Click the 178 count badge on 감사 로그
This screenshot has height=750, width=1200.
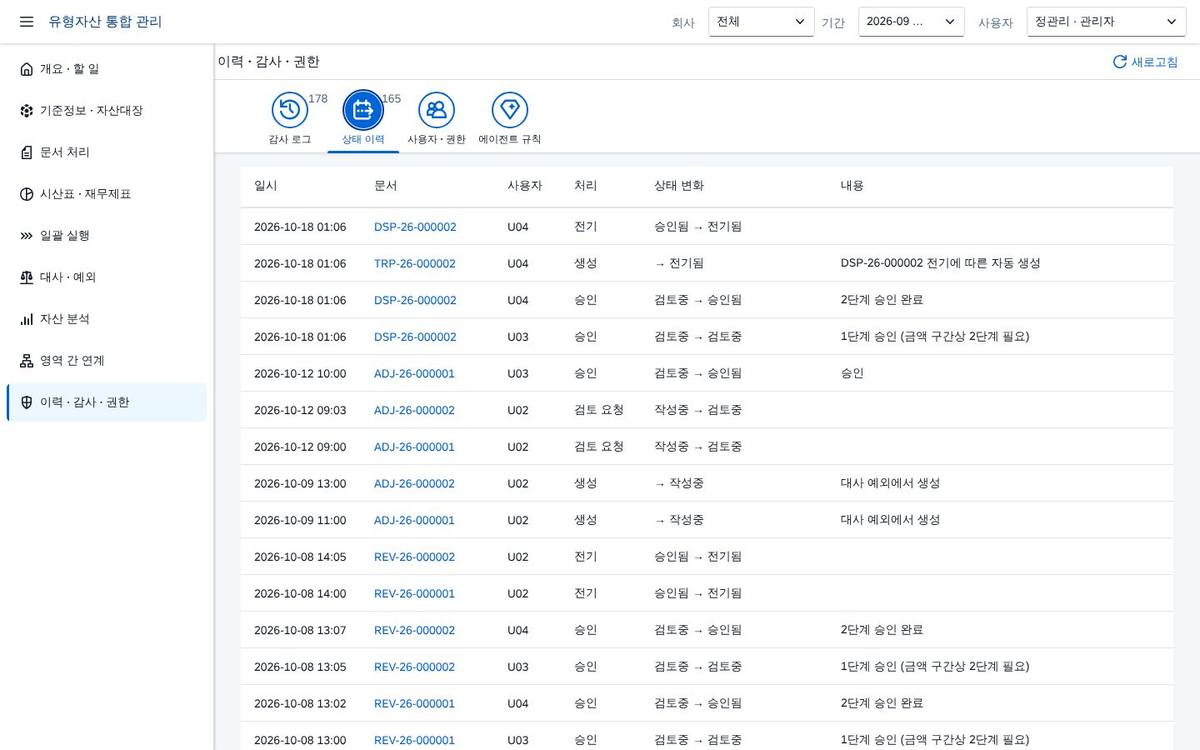tap(318, 99)
